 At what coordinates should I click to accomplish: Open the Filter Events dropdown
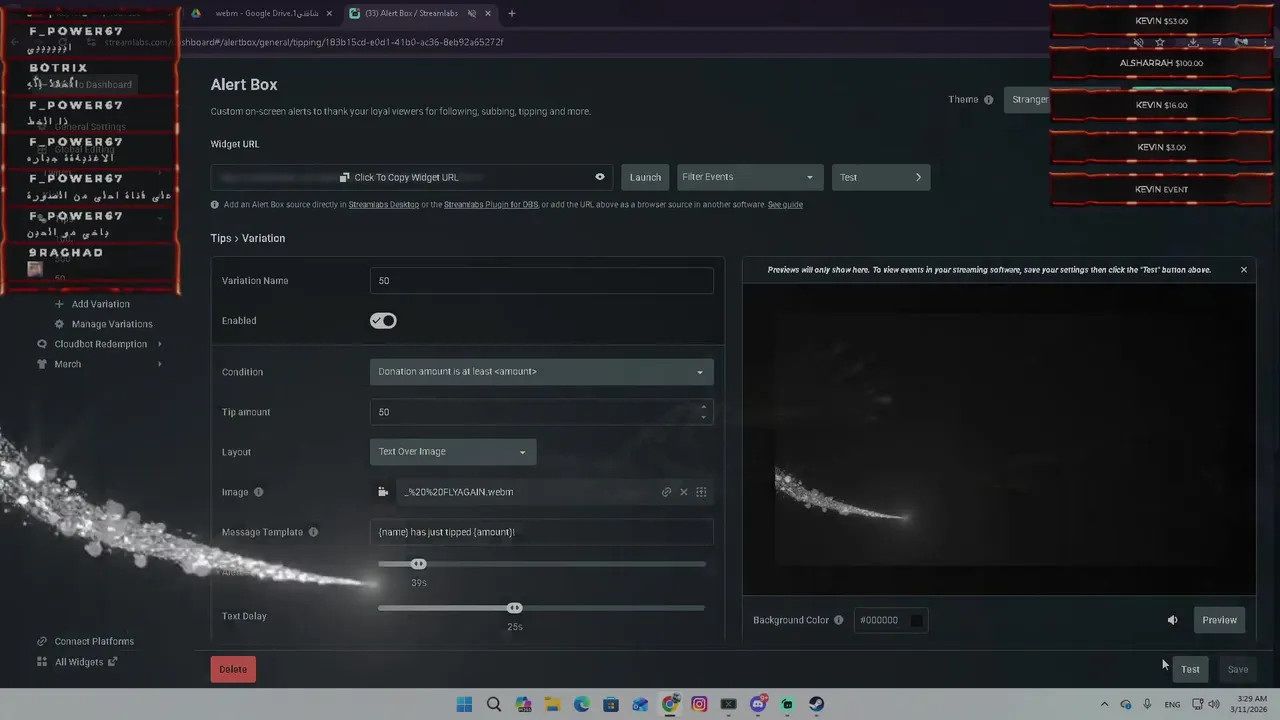[750, 177]
